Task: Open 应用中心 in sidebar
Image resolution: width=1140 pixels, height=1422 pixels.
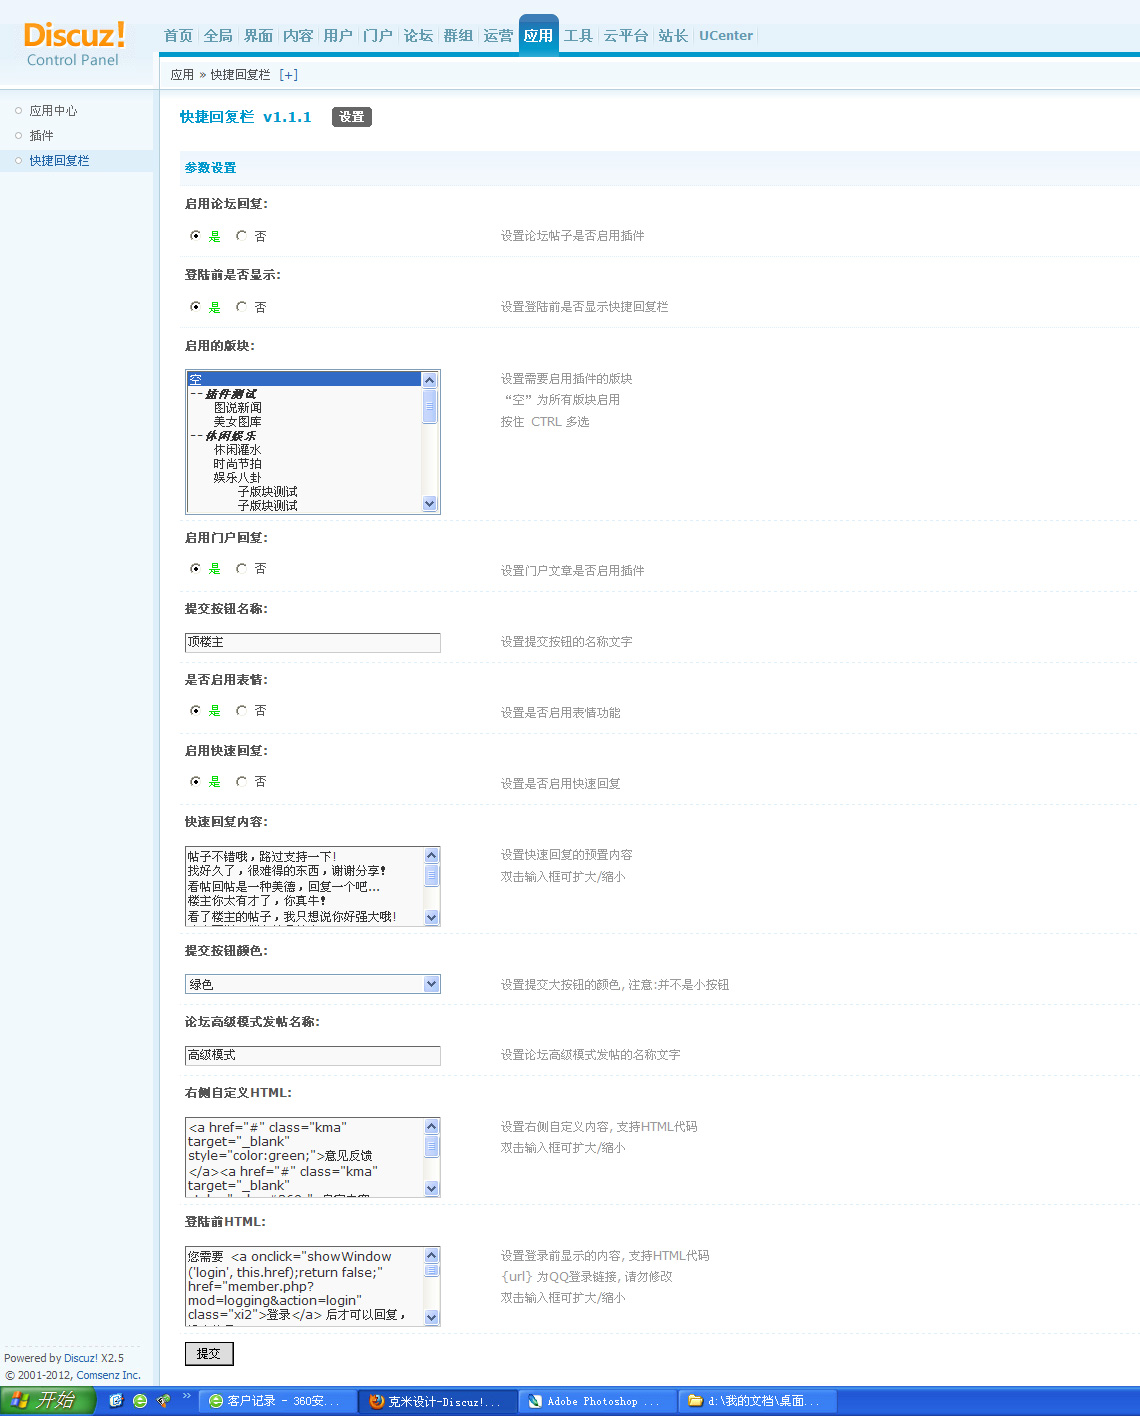Action: pyautogui.click(x=53, y=111)
